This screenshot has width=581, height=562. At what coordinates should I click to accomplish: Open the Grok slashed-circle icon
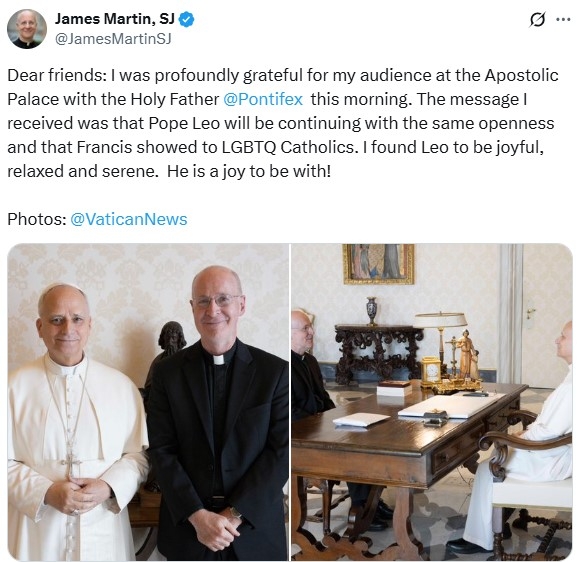coord(537,20)
